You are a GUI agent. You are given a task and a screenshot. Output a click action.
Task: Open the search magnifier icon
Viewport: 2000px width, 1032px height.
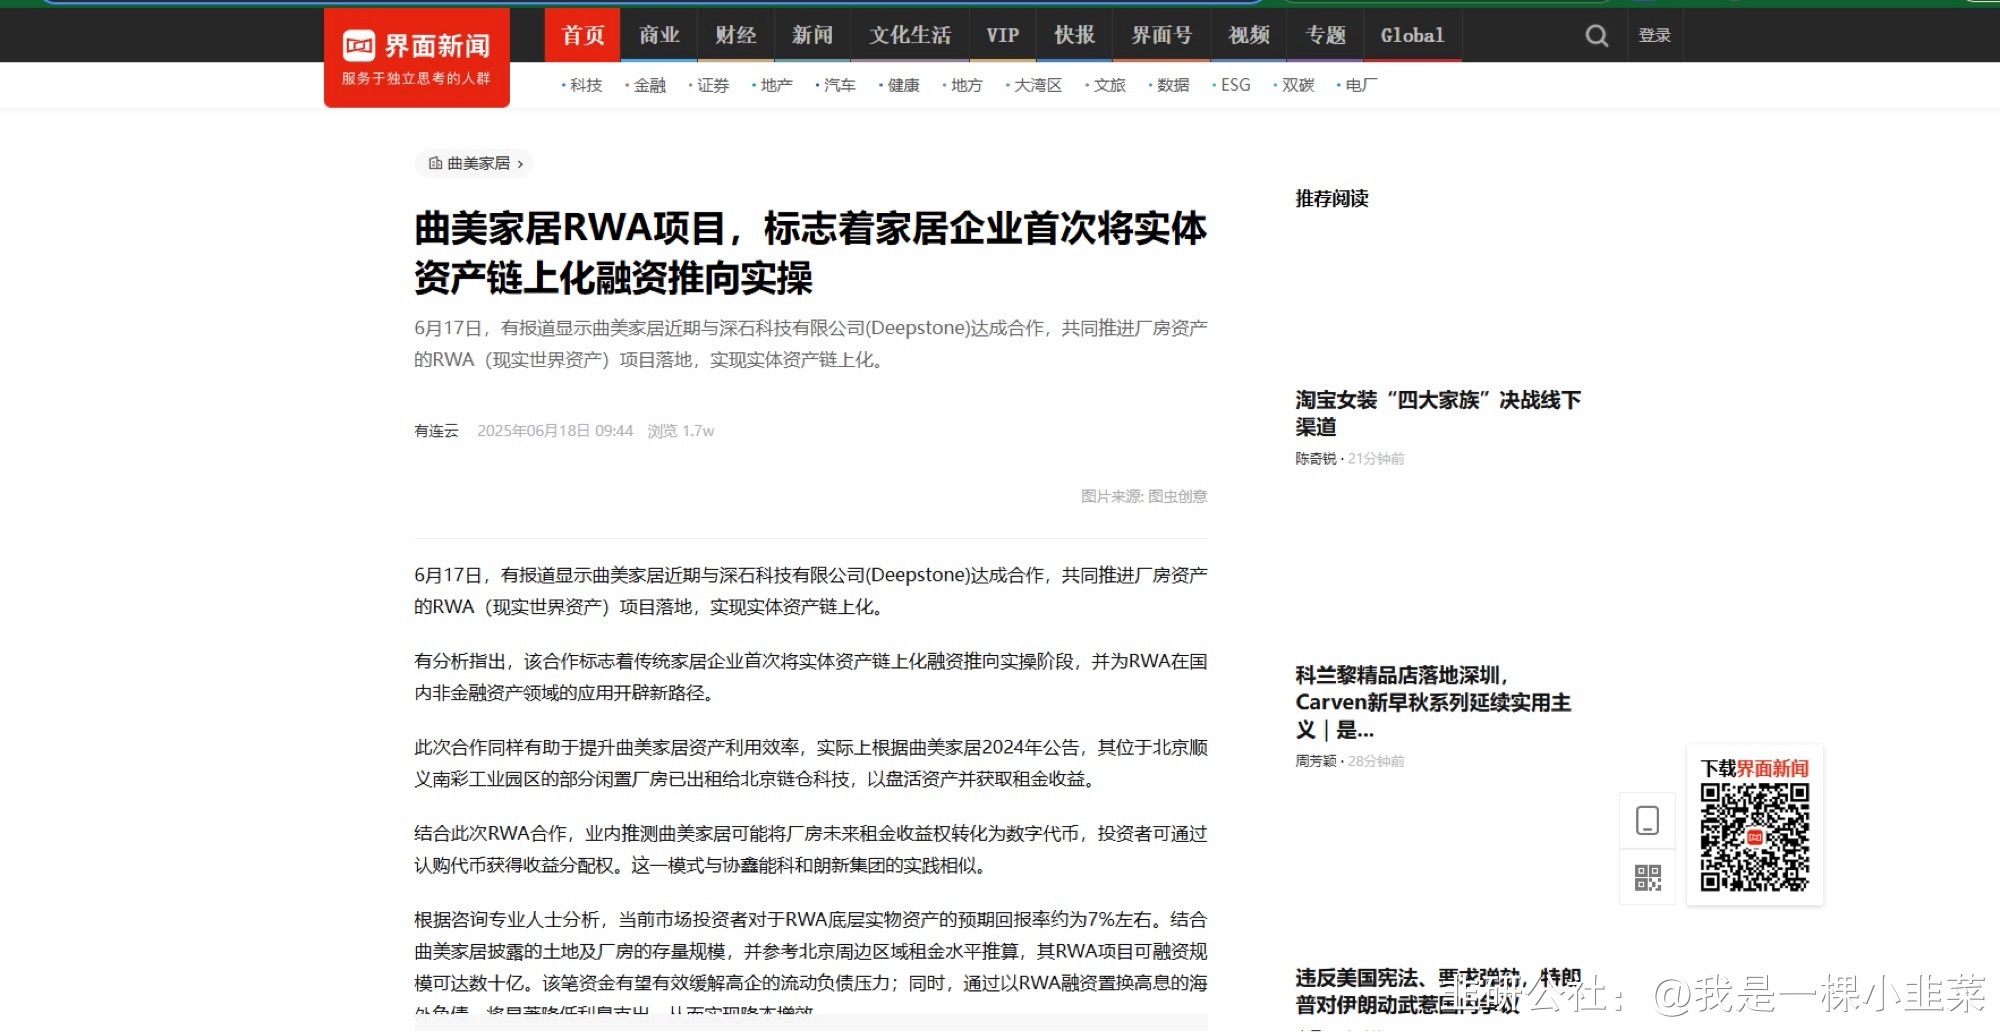tap(1597, 36)
